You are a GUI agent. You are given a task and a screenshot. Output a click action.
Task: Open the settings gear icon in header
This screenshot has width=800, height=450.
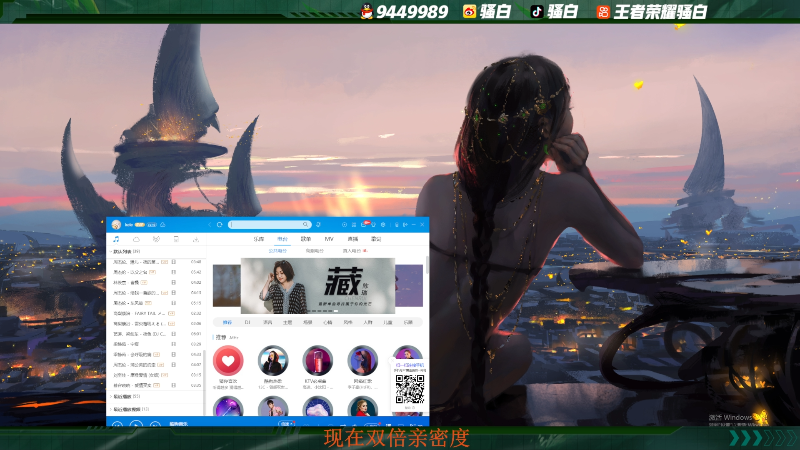[x=383, y=224]
